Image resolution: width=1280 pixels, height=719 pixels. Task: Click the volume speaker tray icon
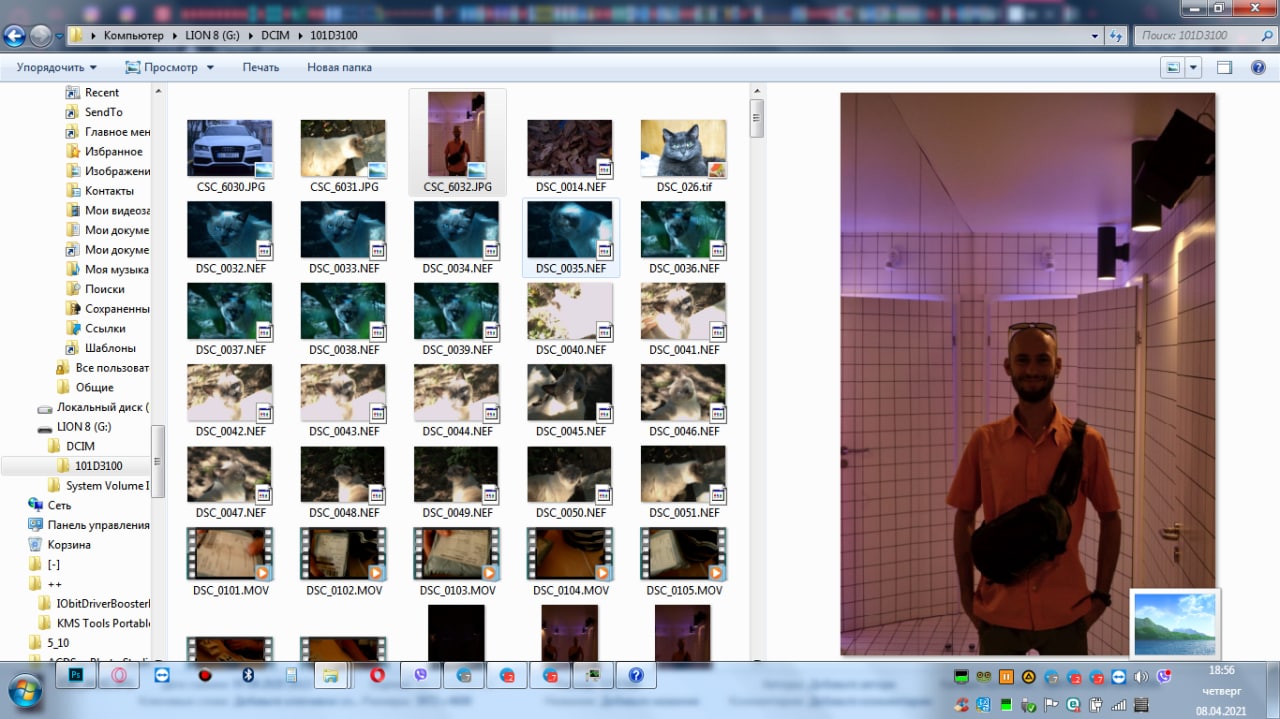pyautogui.click(x=1141, y=677)
